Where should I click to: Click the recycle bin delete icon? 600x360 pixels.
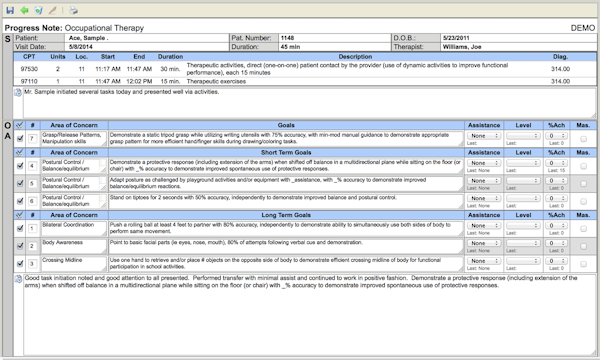[38, 10]
